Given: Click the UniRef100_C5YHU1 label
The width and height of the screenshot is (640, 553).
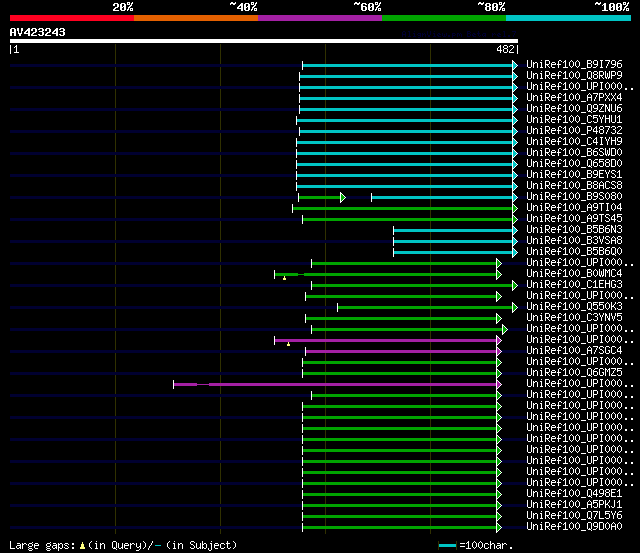Looking at the screenshot, I should point(574,120).
